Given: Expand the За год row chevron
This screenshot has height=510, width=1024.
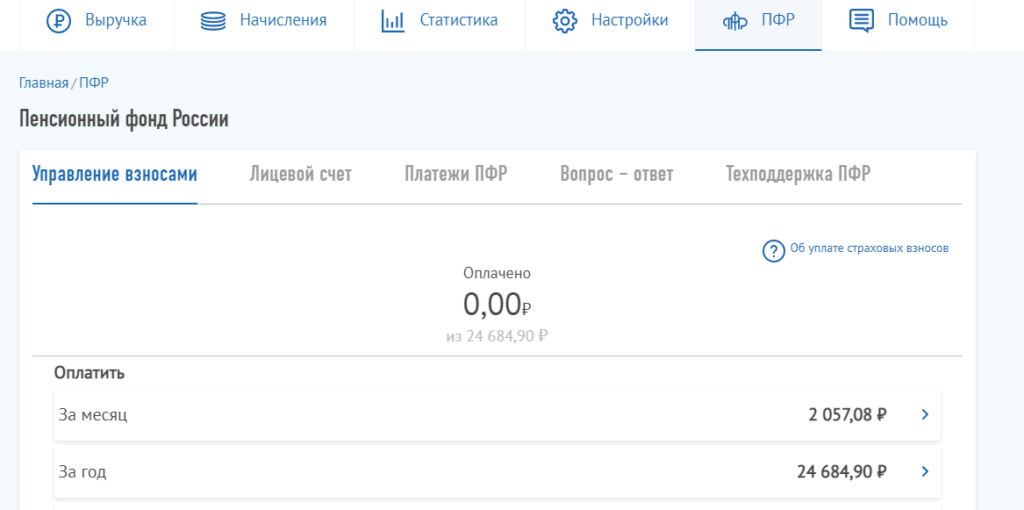Looking at the screenshot, I should pyautogui.click(x=924, y=471).
